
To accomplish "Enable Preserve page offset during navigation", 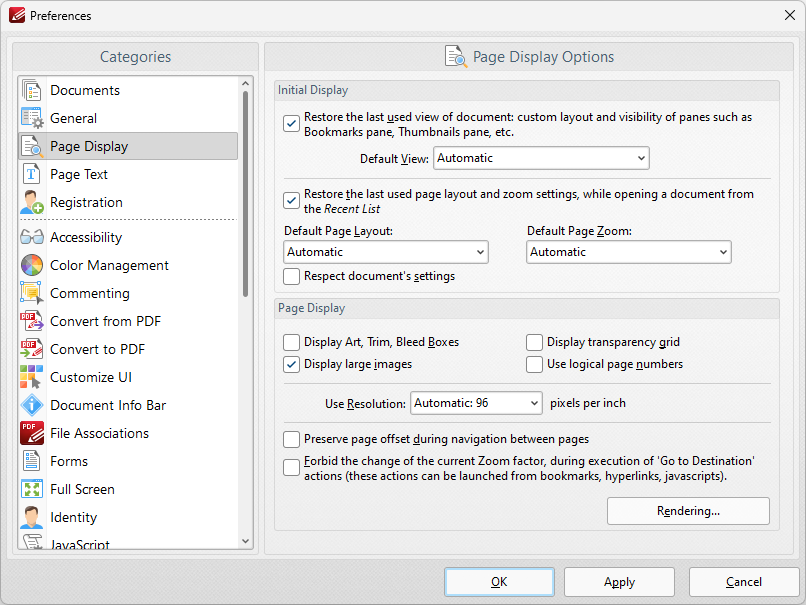I will [291, 439].
